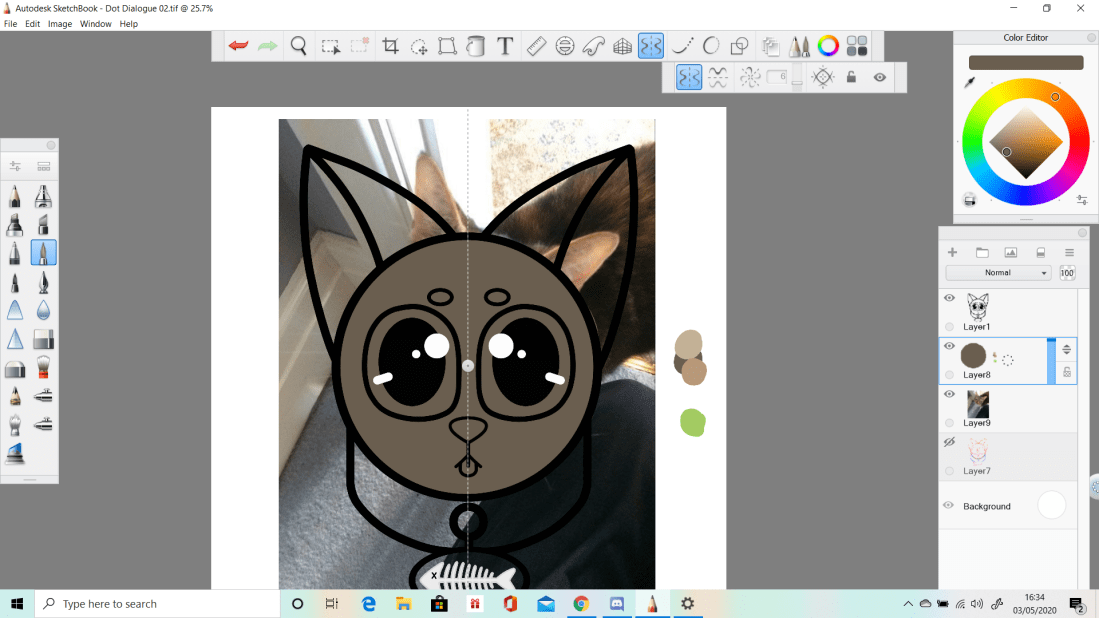The image size is (1099, 618).
Task: Choose the Text tool
Action: [x=505, y=46]
